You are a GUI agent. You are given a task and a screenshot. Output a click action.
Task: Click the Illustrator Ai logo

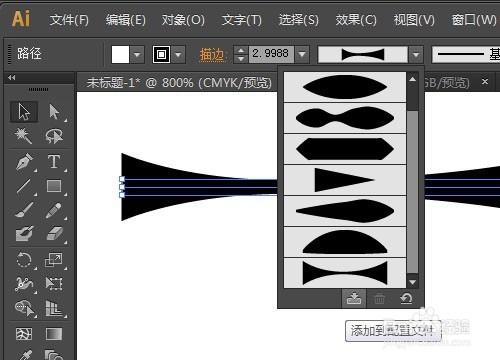(21, 19)
